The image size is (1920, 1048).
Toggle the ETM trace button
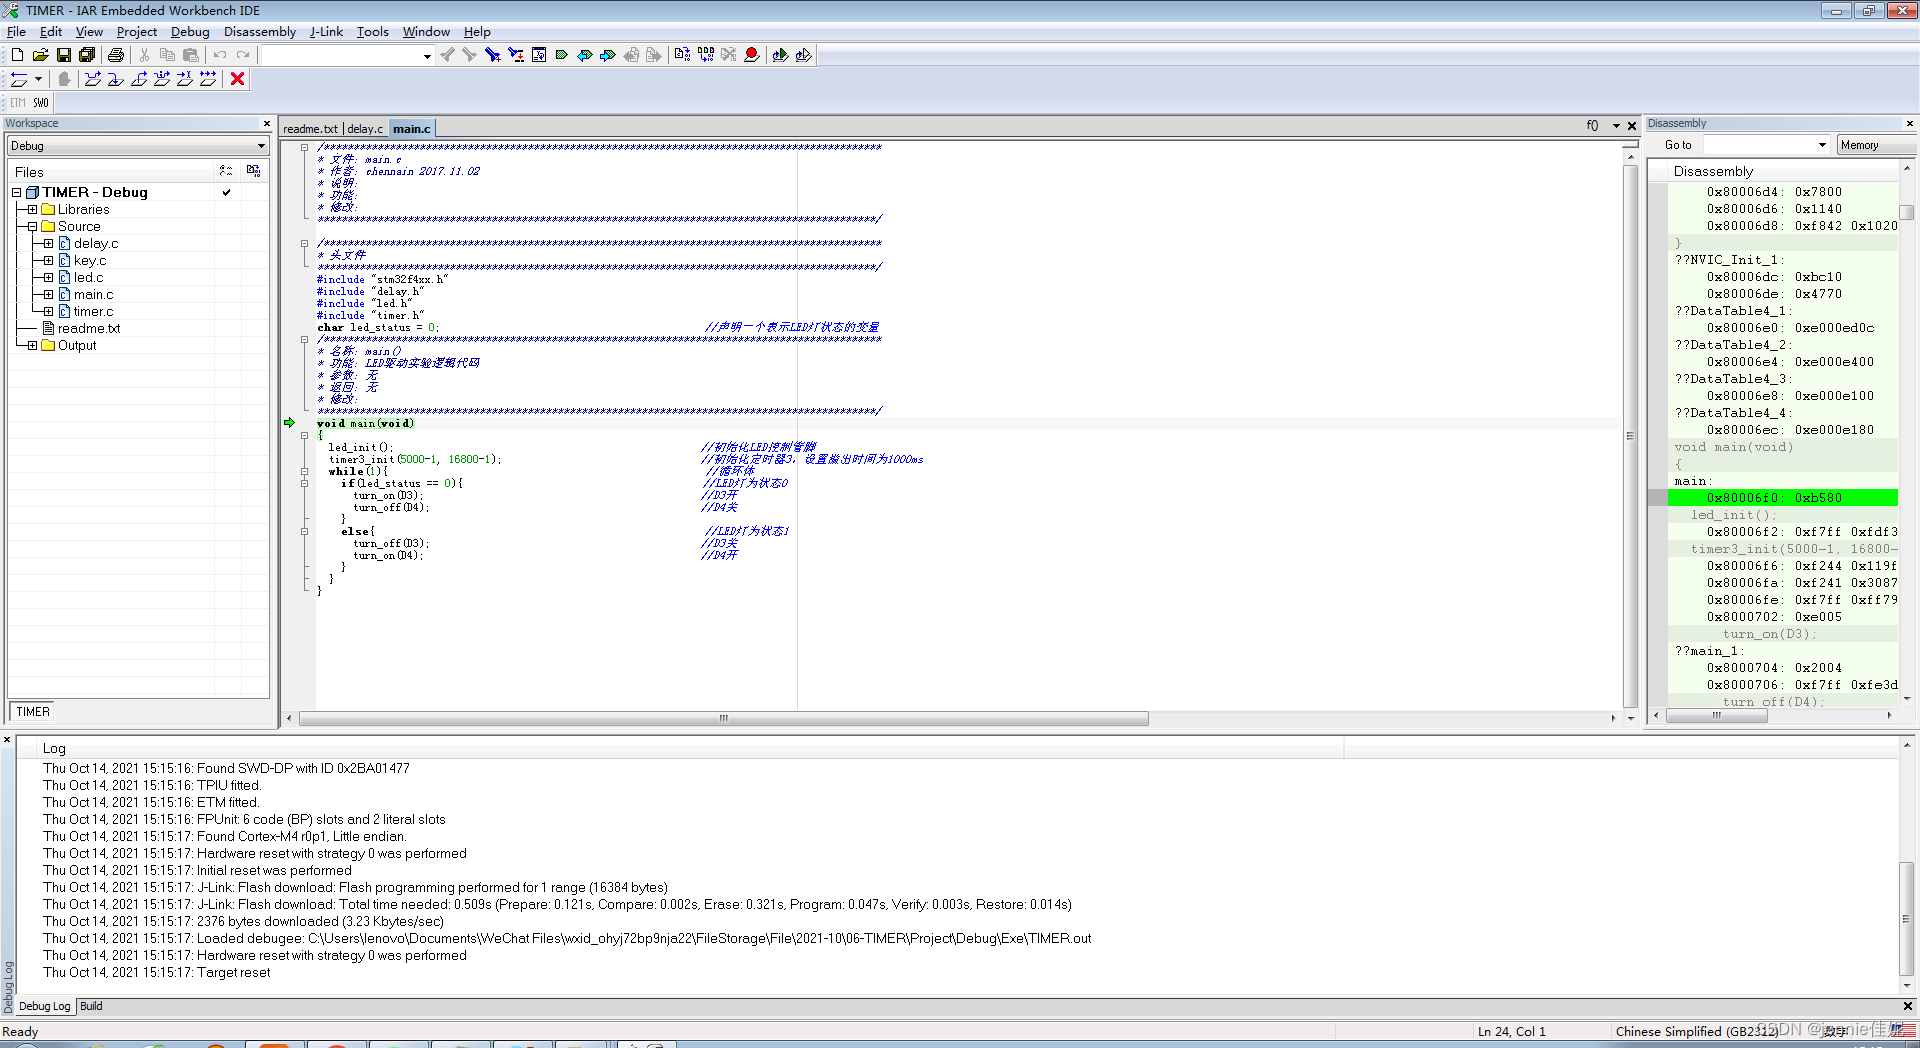point(18,103)
